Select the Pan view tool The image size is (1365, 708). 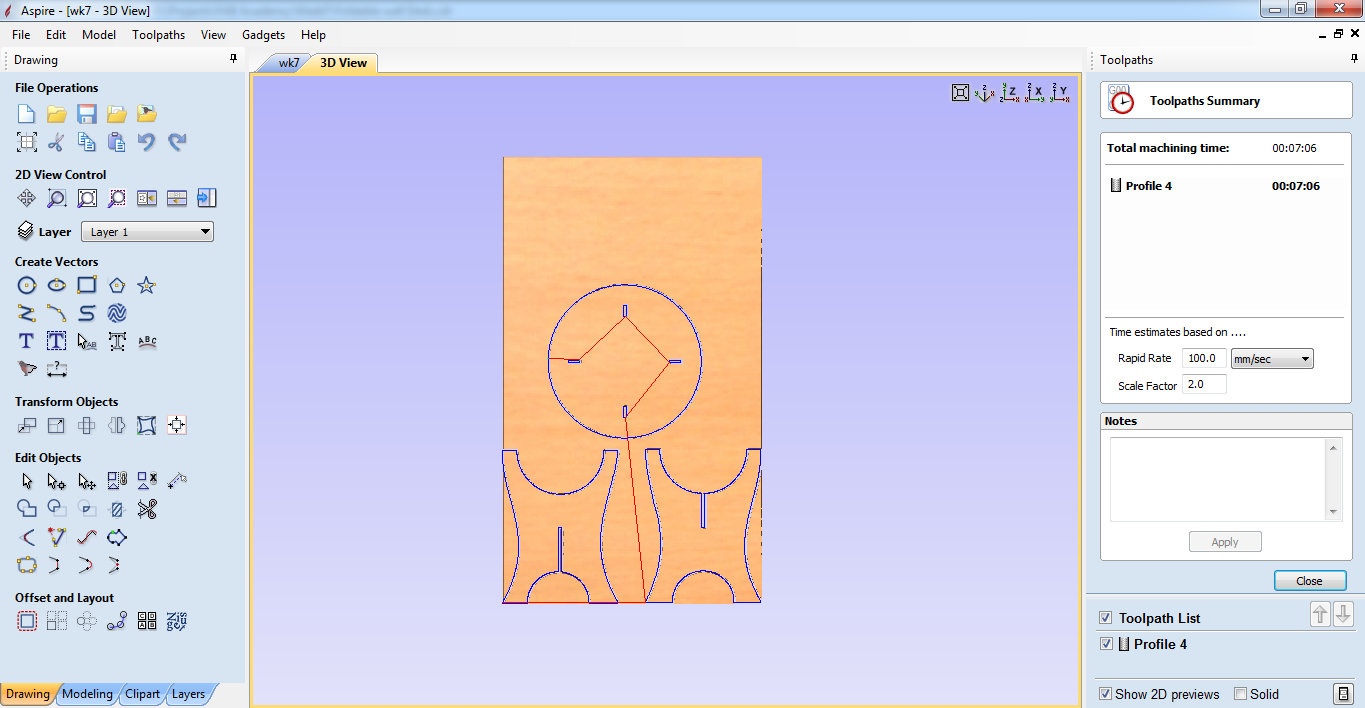27,198
